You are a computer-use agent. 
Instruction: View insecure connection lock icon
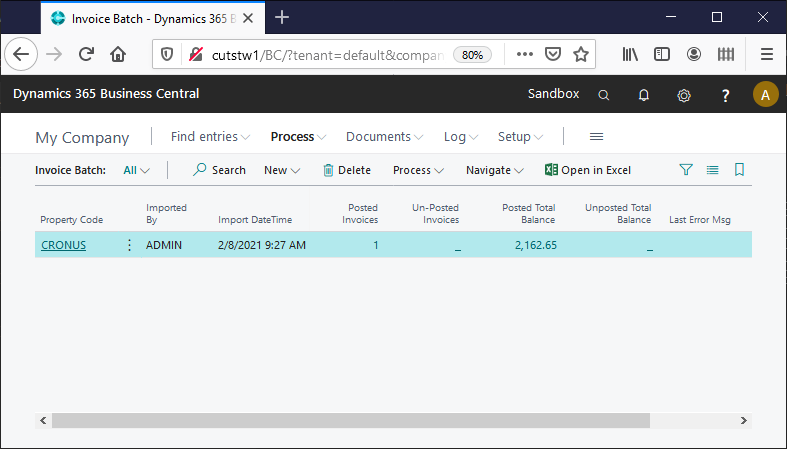pyautogui.click(x=196, y=54)
